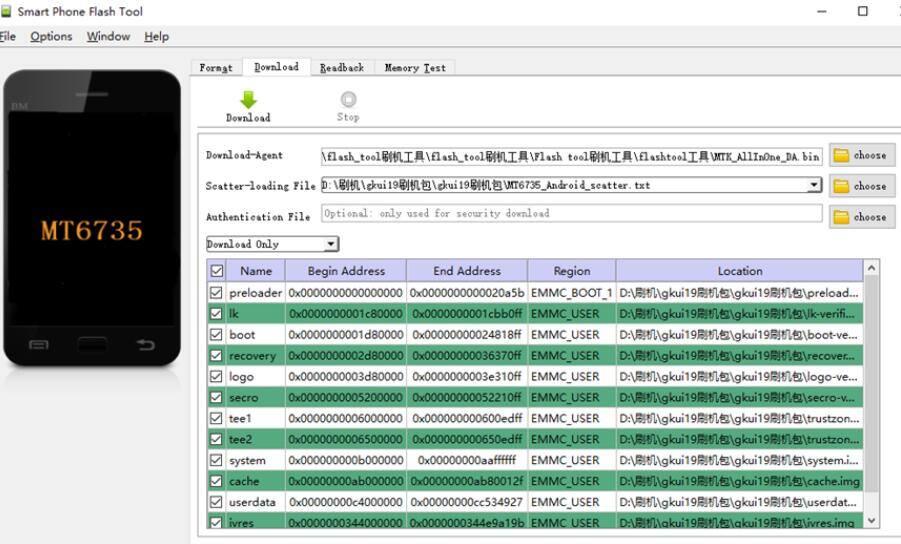Uncheck the recovery partition checkbox
Viewport: 901px width, 544px height.
(216, 356)
